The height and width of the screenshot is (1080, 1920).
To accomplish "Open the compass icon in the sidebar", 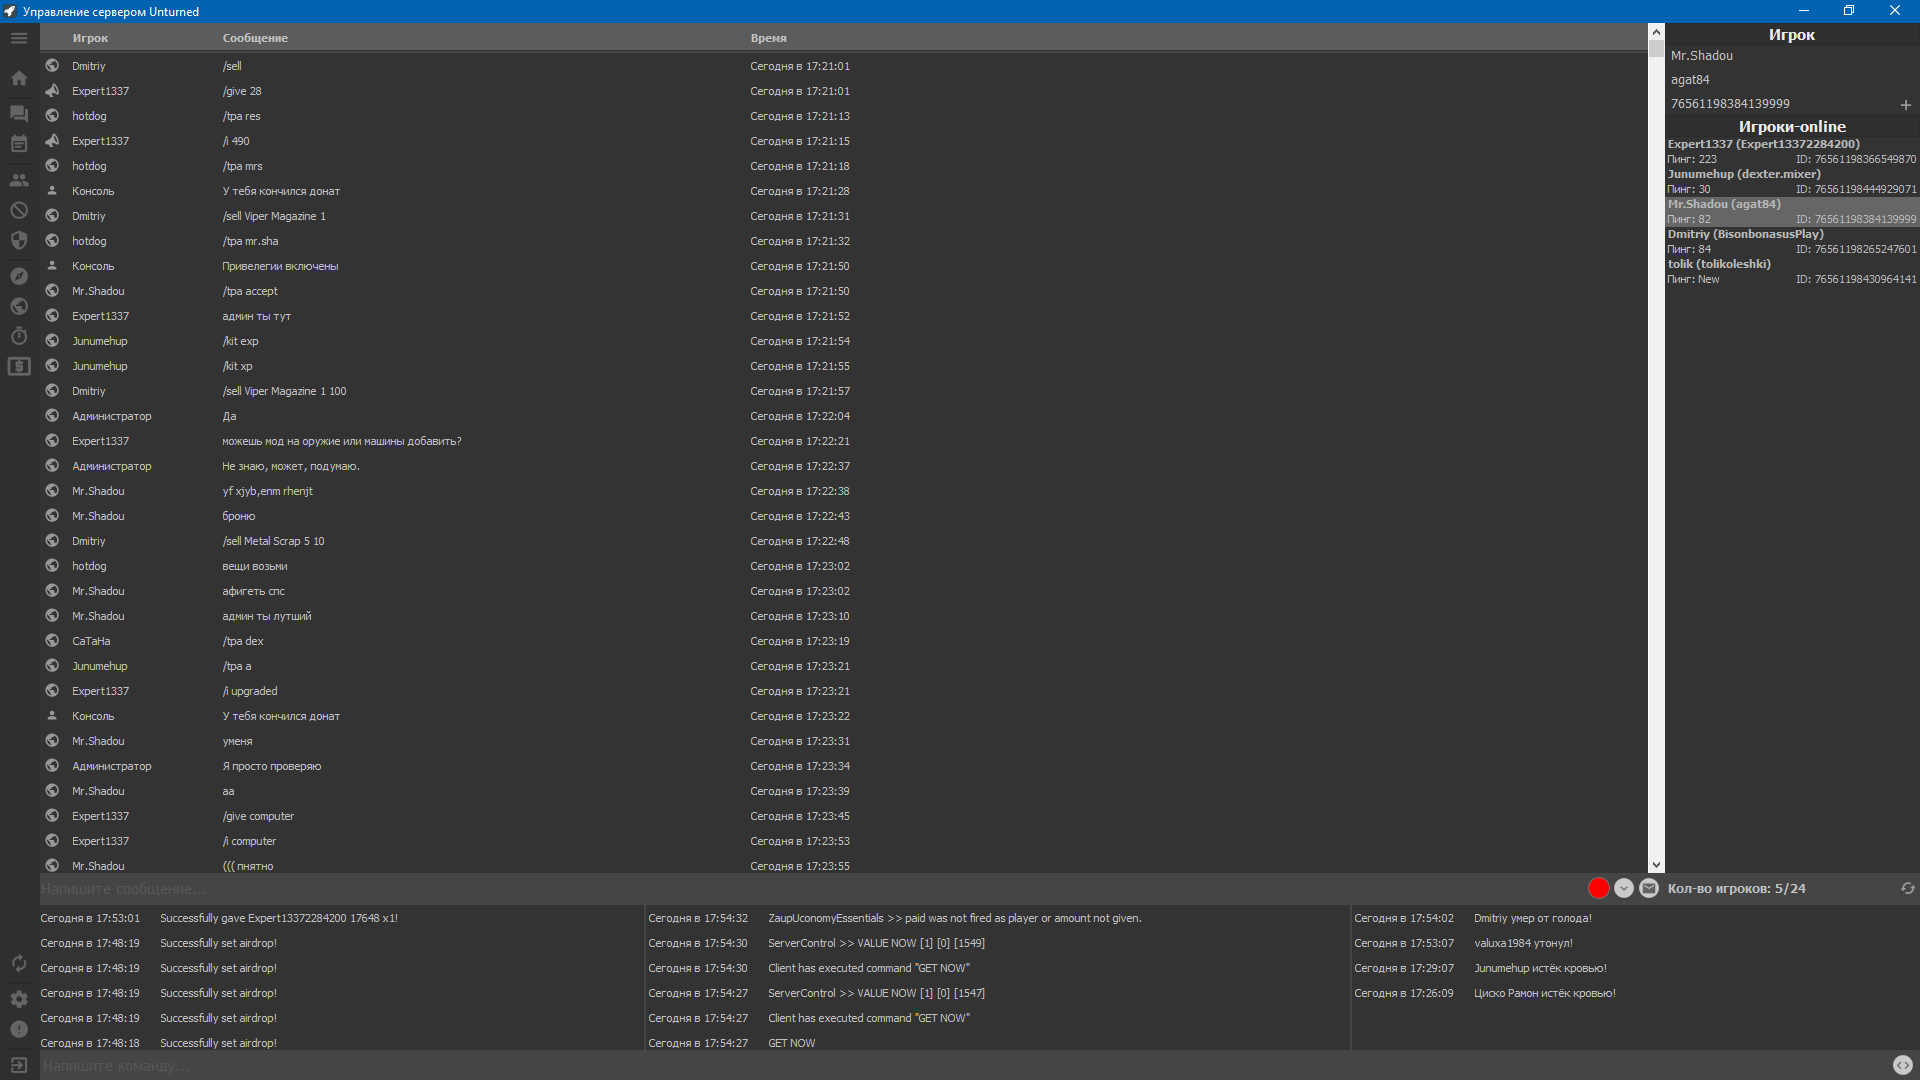I will pos(19,276).
